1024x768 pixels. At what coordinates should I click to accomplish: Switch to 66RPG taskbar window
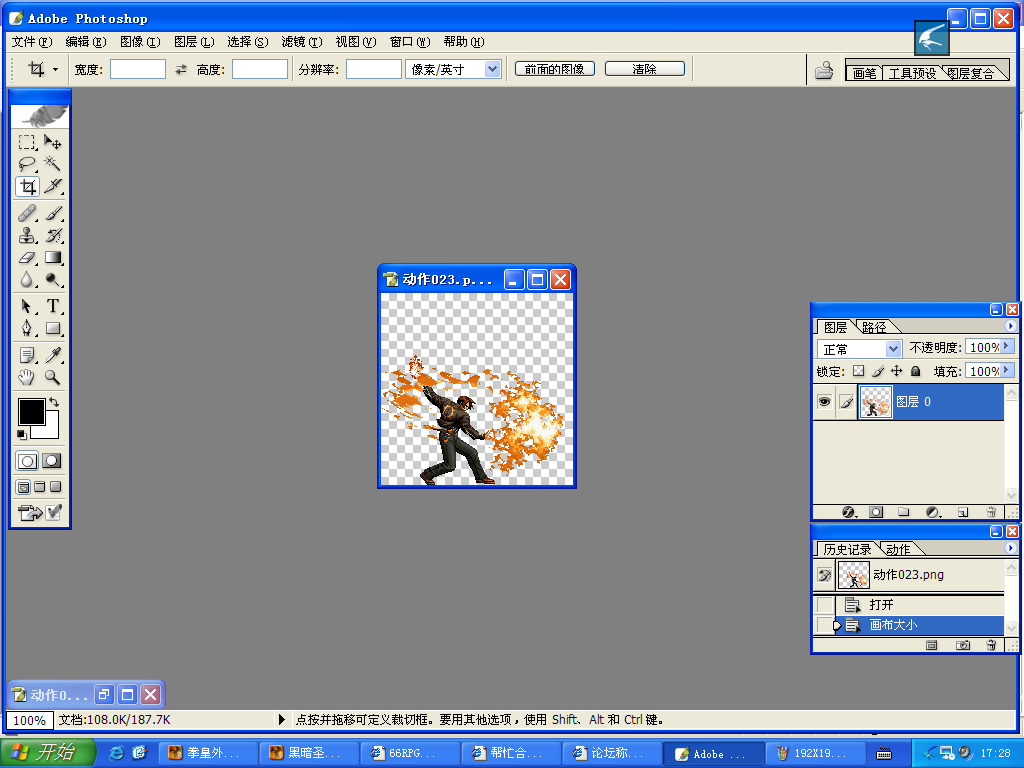tap(410, 753)
